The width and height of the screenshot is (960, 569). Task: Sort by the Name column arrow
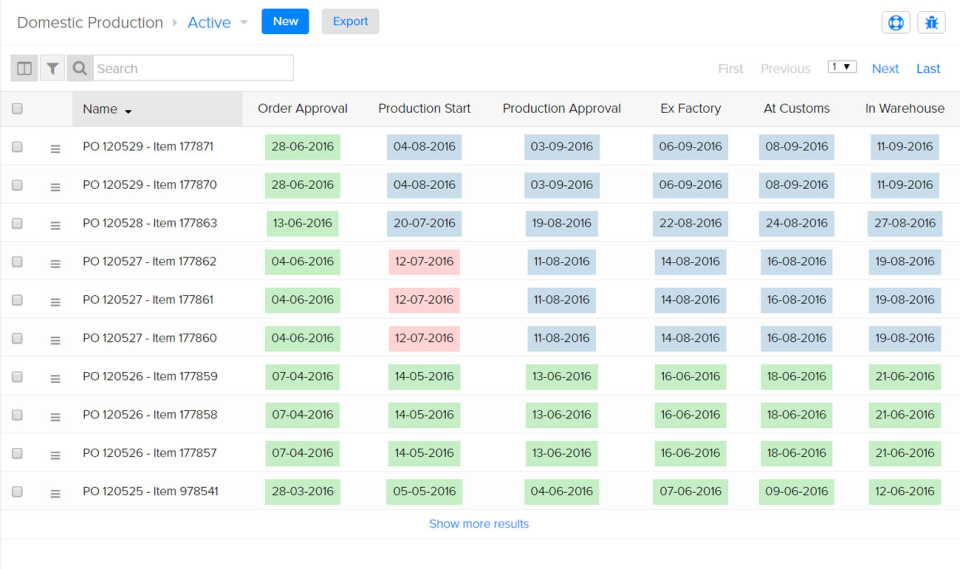tap(128, 111)
